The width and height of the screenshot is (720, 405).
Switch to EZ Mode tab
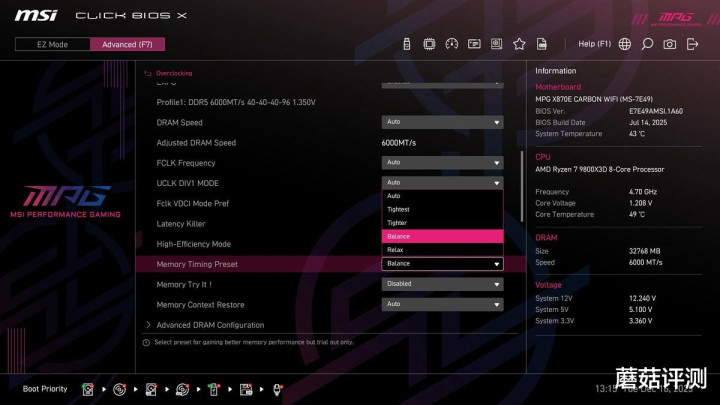pos(52,44)
